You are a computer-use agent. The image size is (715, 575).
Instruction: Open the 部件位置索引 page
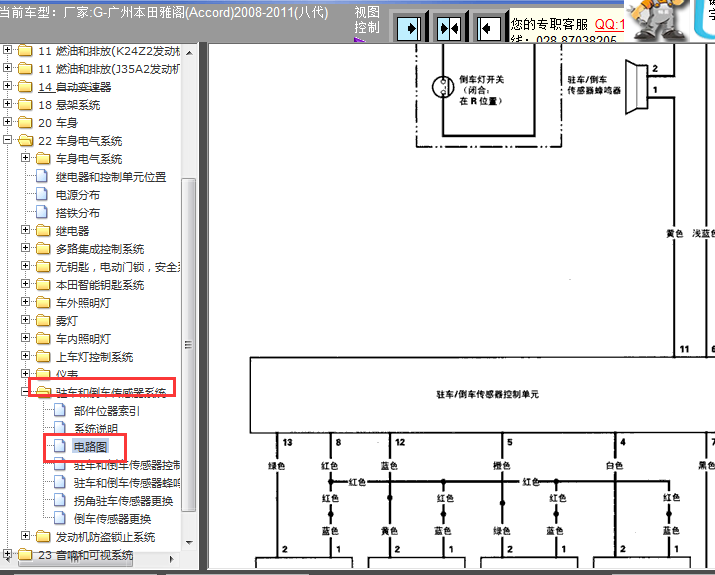(107, 411)
